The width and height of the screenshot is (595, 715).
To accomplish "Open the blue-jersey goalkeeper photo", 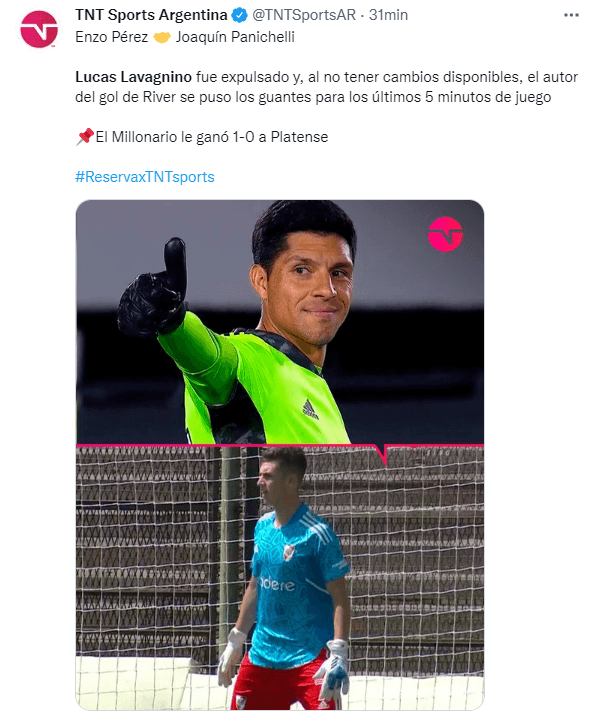I will (x=279, y=578).
